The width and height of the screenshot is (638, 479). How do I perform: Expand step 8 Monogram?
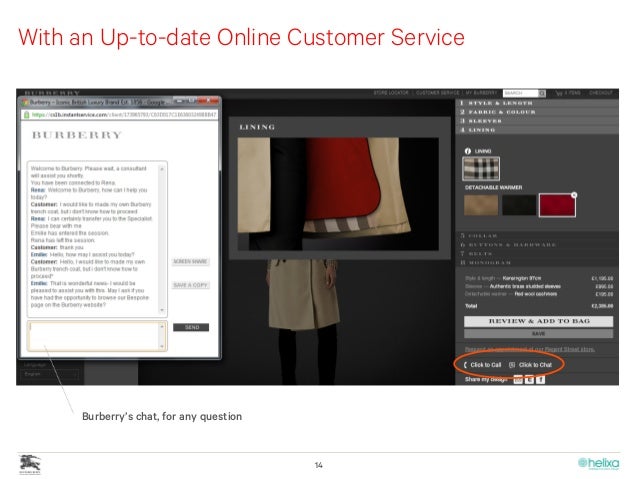click(537, 263)
